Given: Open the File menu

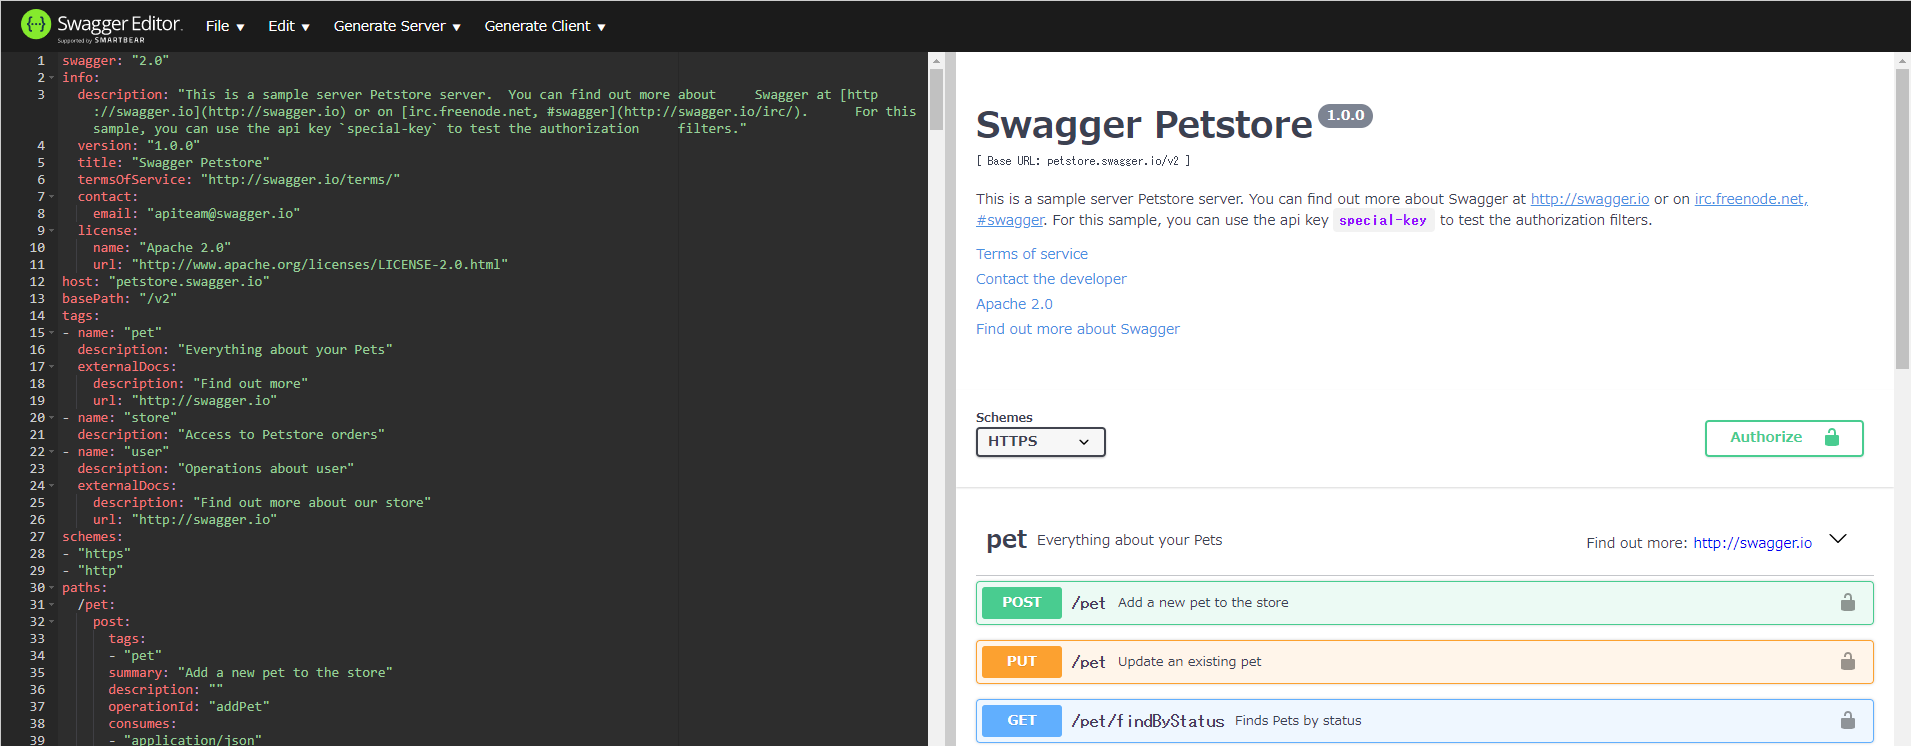Looking at the screenshot, I should [225, 26].
